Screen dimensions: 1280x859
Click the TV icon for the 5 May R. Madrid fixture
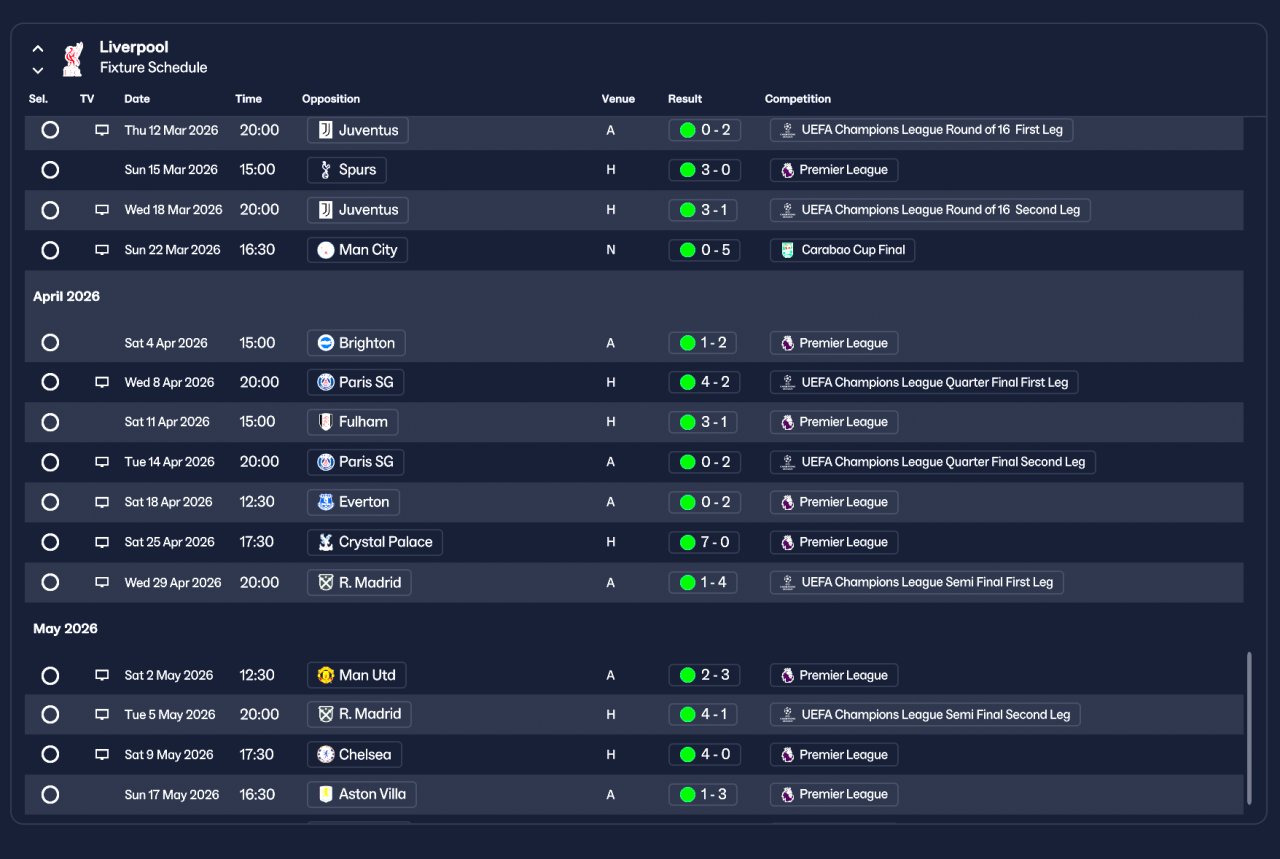coord(102,714)
